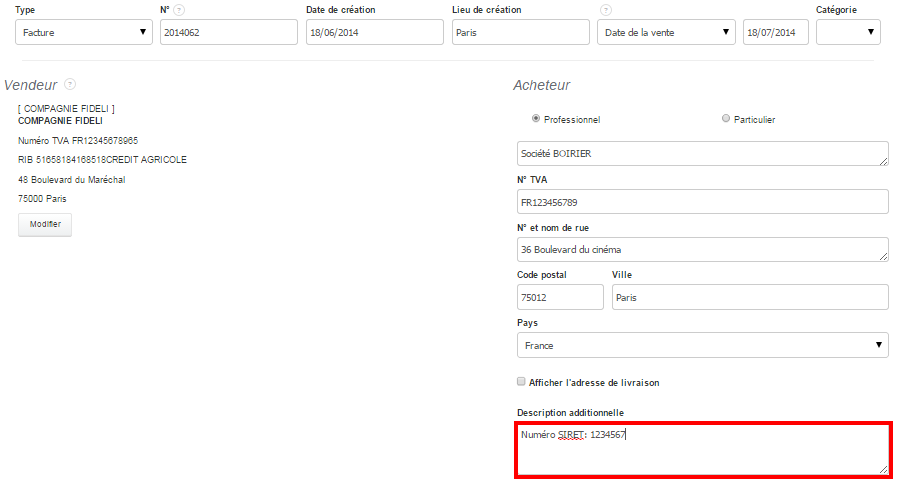Focus the buyer name field Société BOIRIER

click(x=703, y=153)
